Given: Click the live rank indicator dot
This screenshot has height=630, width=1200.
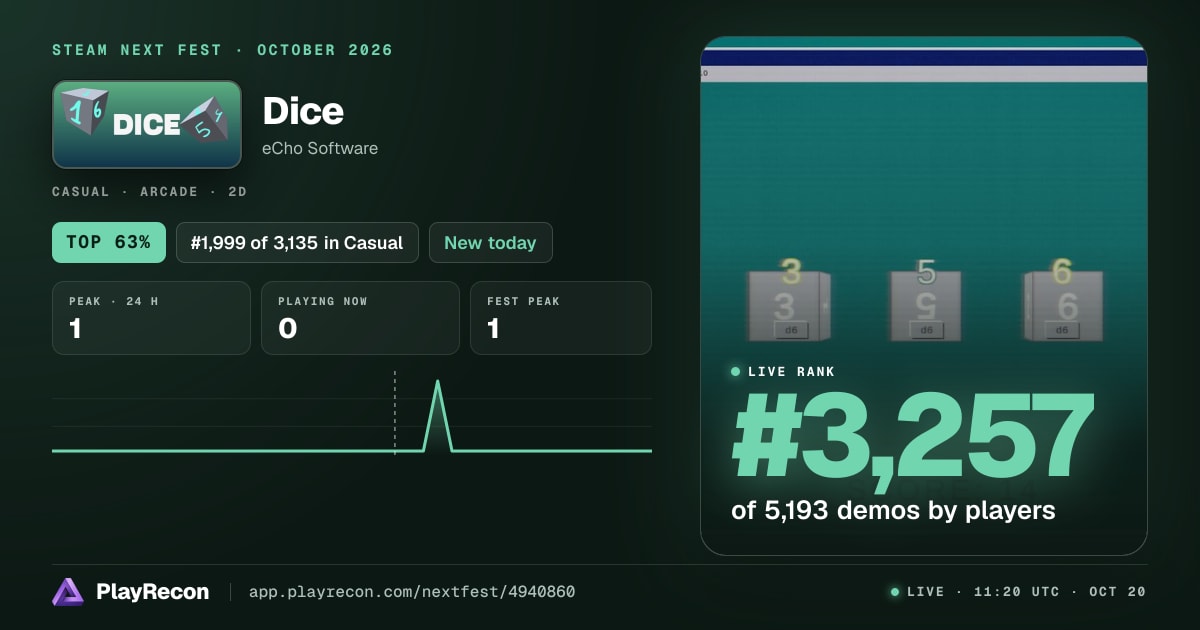Looking at the screenshot, I should click(736, 372).
